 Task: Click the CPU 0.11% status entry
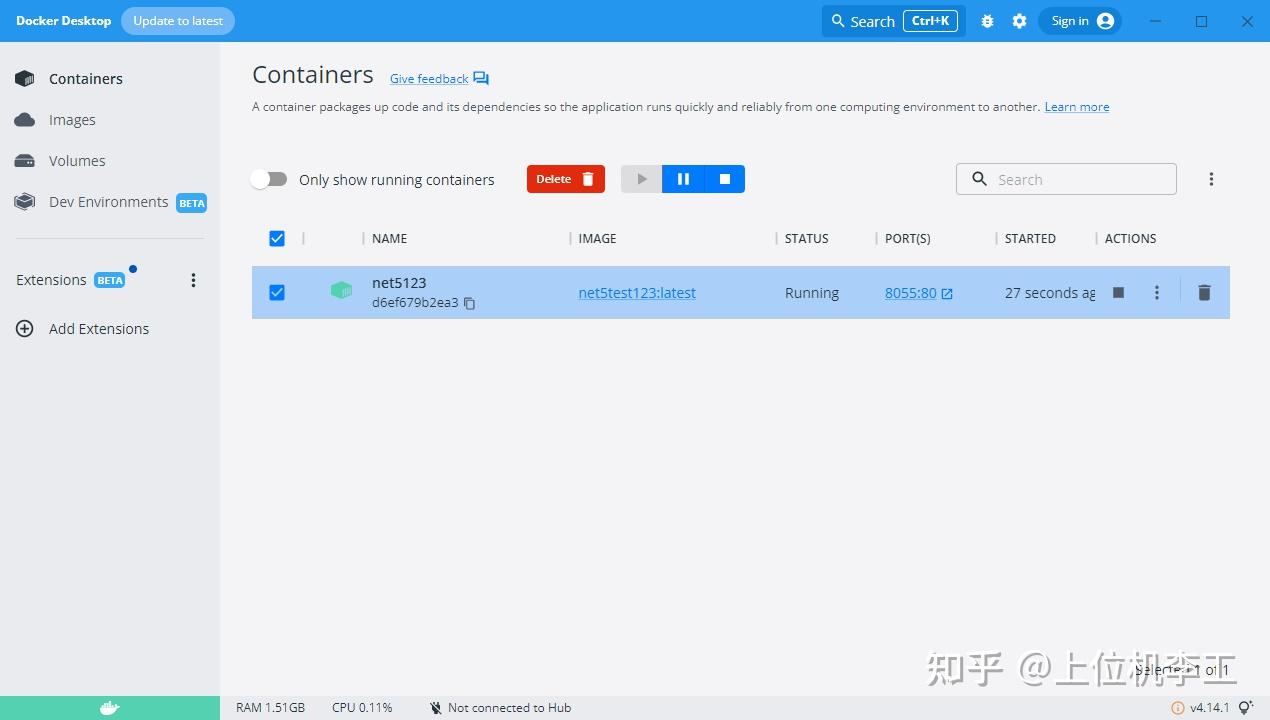pyautogui.click(x=362, y=708)
